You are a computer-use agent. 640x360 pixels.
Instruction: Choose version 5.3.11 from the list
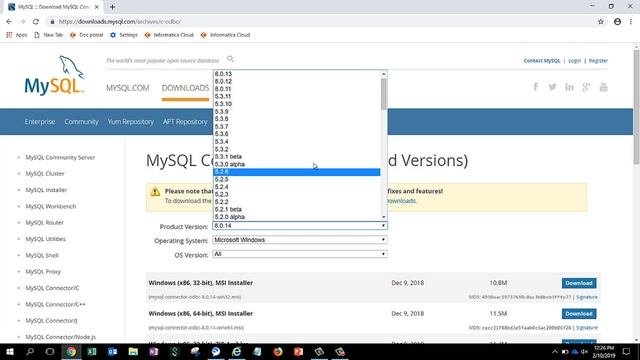point(297,97)
